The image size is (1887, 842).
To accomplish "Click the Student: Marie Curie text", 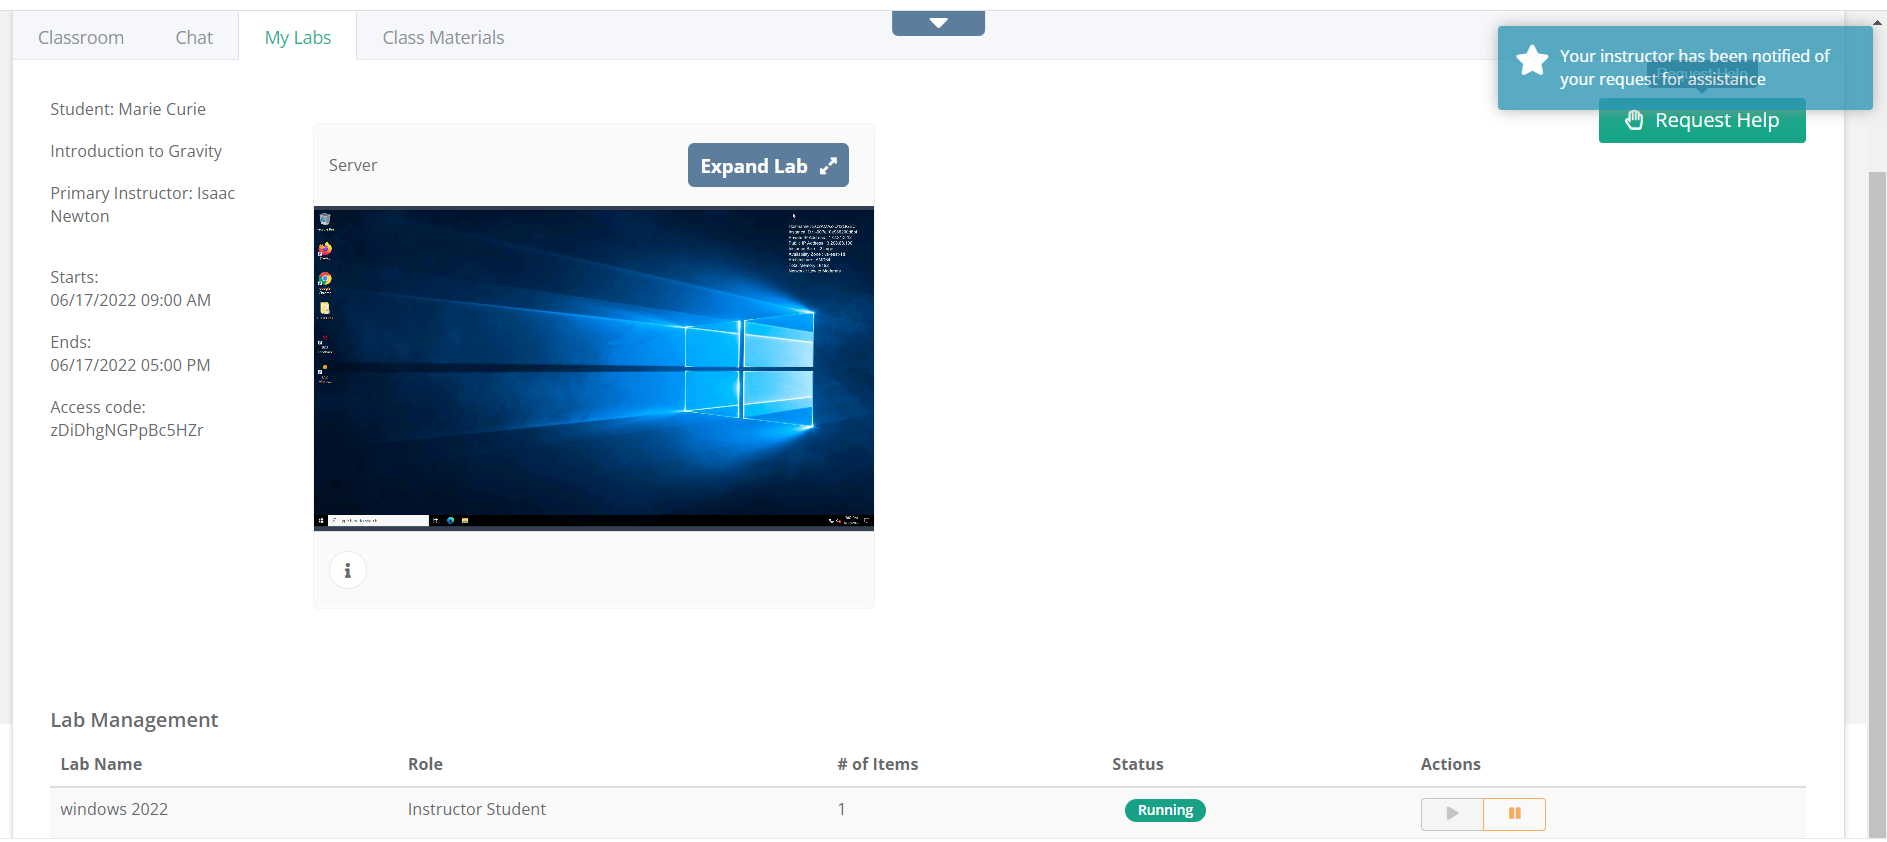I will (128, 109).
